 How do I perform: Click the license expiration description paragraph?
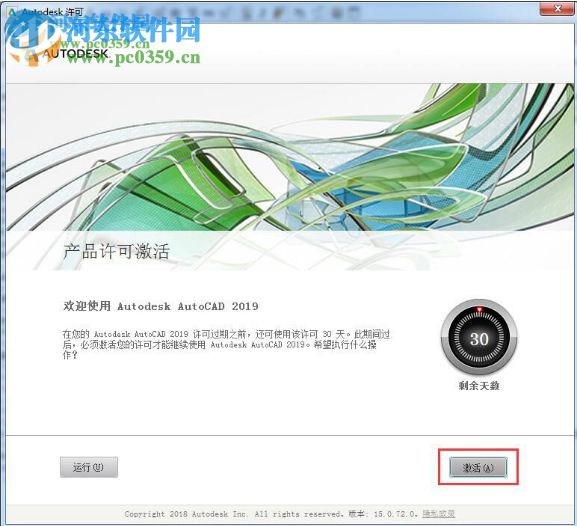click(226, 345)
